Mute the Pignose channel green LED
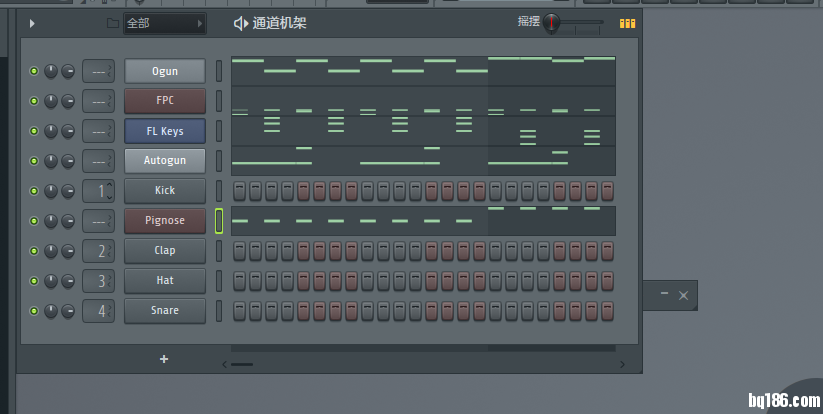 coord(34,221)
